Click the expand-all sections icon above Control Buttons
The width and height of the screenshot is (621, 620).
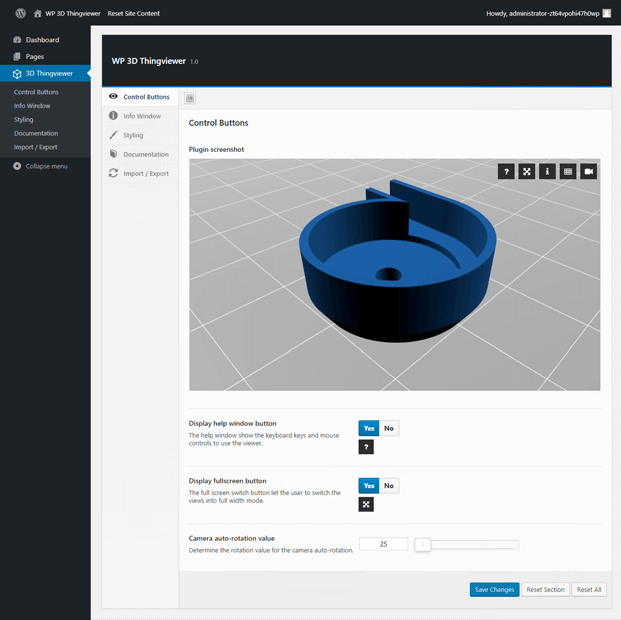point(190,98)
